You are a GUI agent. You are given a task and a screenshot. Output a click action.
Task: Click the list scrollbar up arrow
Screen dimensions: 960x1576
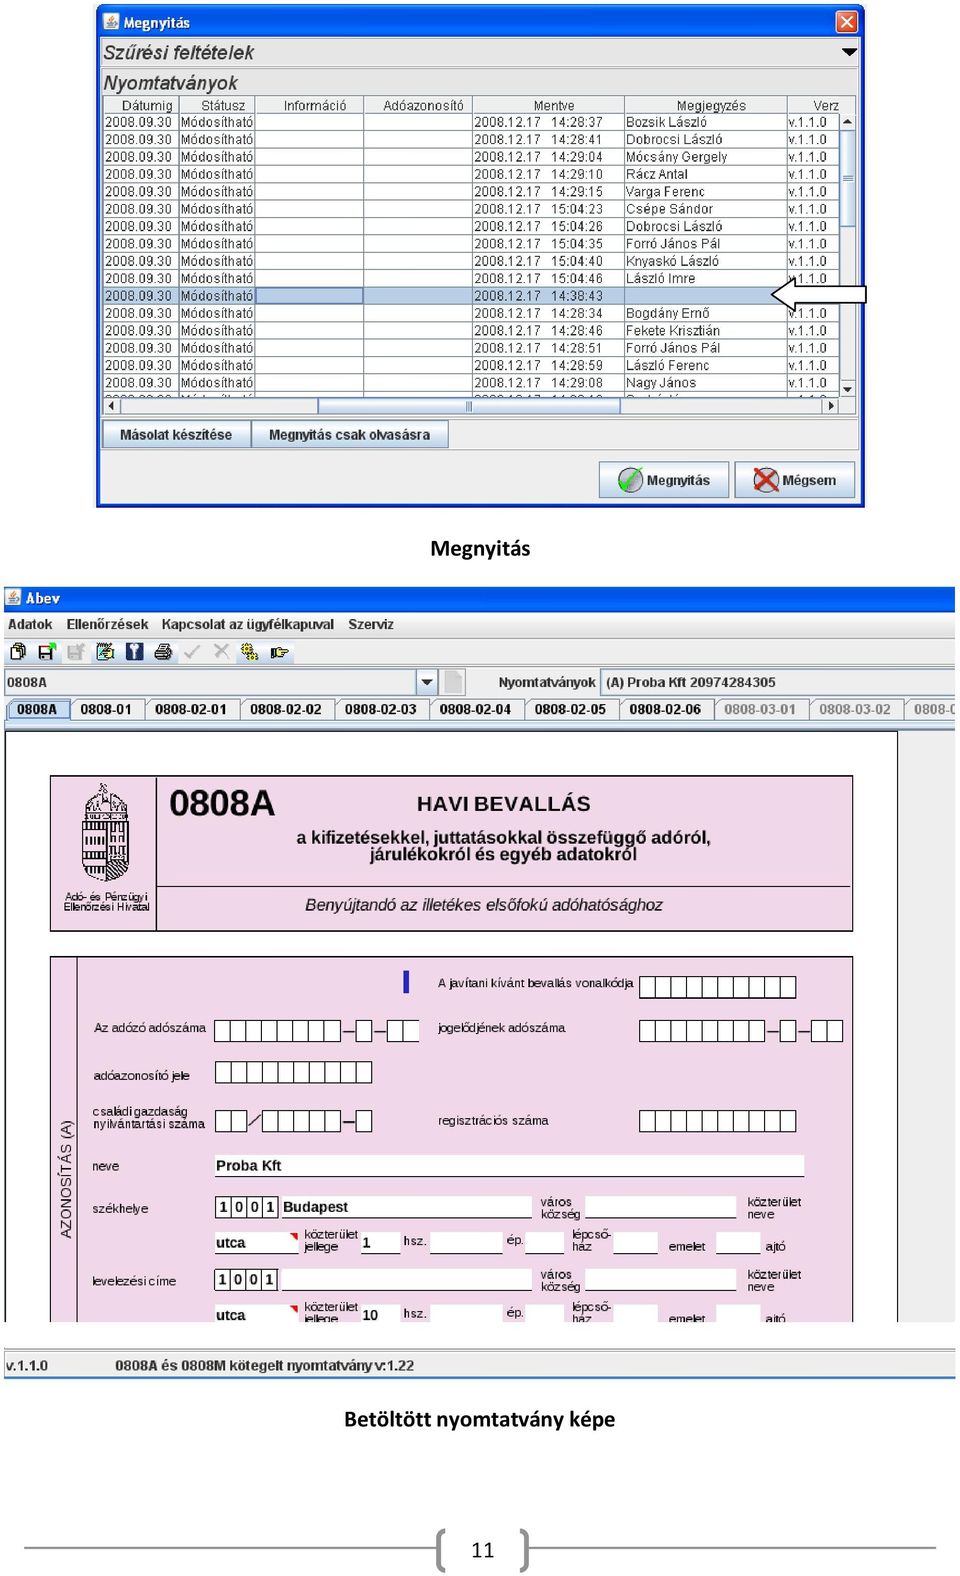(x=848, y=122)
